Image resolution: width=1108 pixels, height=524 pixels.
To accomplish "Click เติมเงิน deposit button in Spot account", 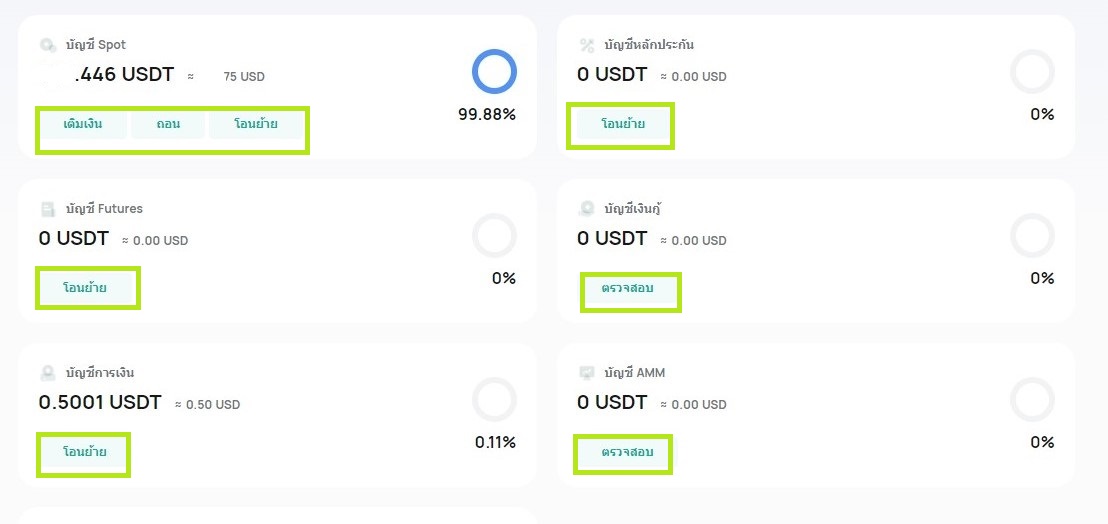I will [x=83, y=125].
